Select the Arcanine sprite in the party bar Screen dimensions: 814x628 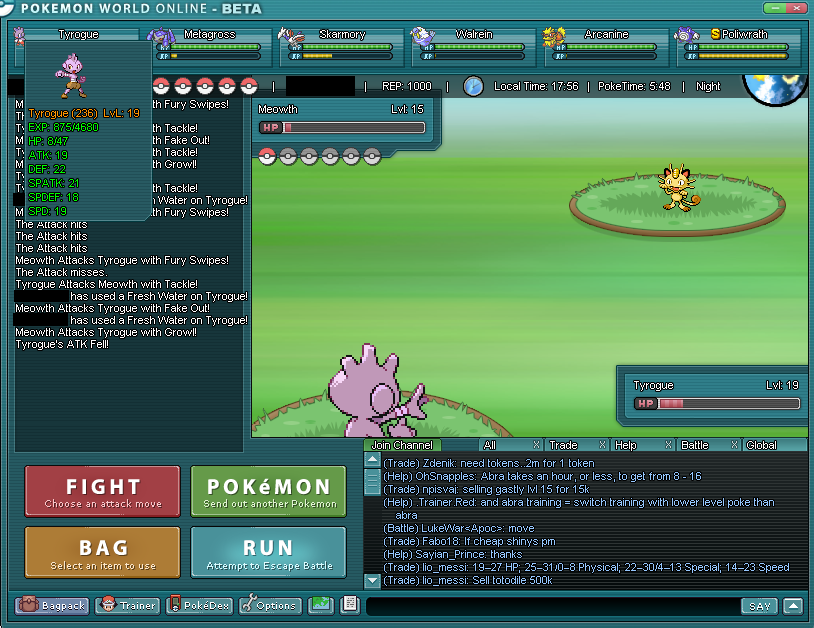tap(554, 36)
